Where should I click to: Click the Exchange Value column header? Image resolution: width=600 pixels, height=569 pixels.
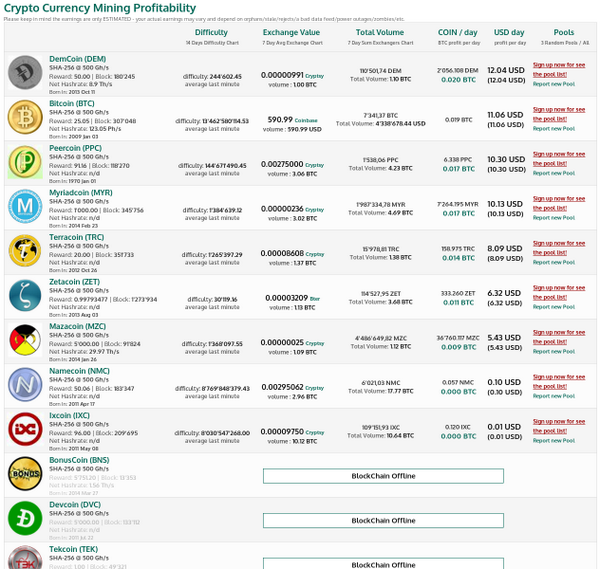coord(291,33)
